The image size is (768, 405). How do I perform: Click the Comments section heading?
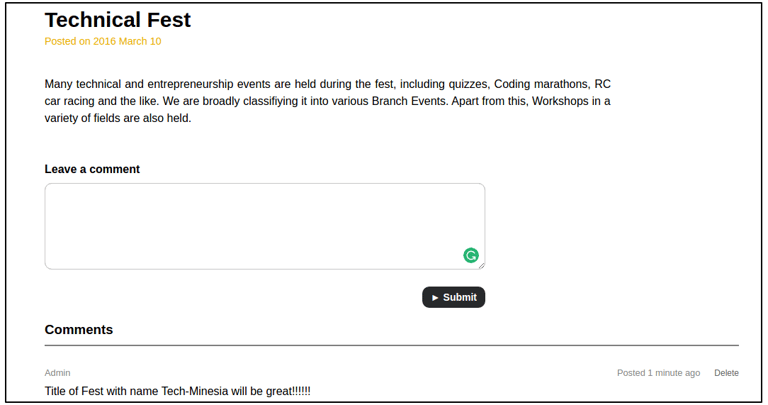click(79, 330)
